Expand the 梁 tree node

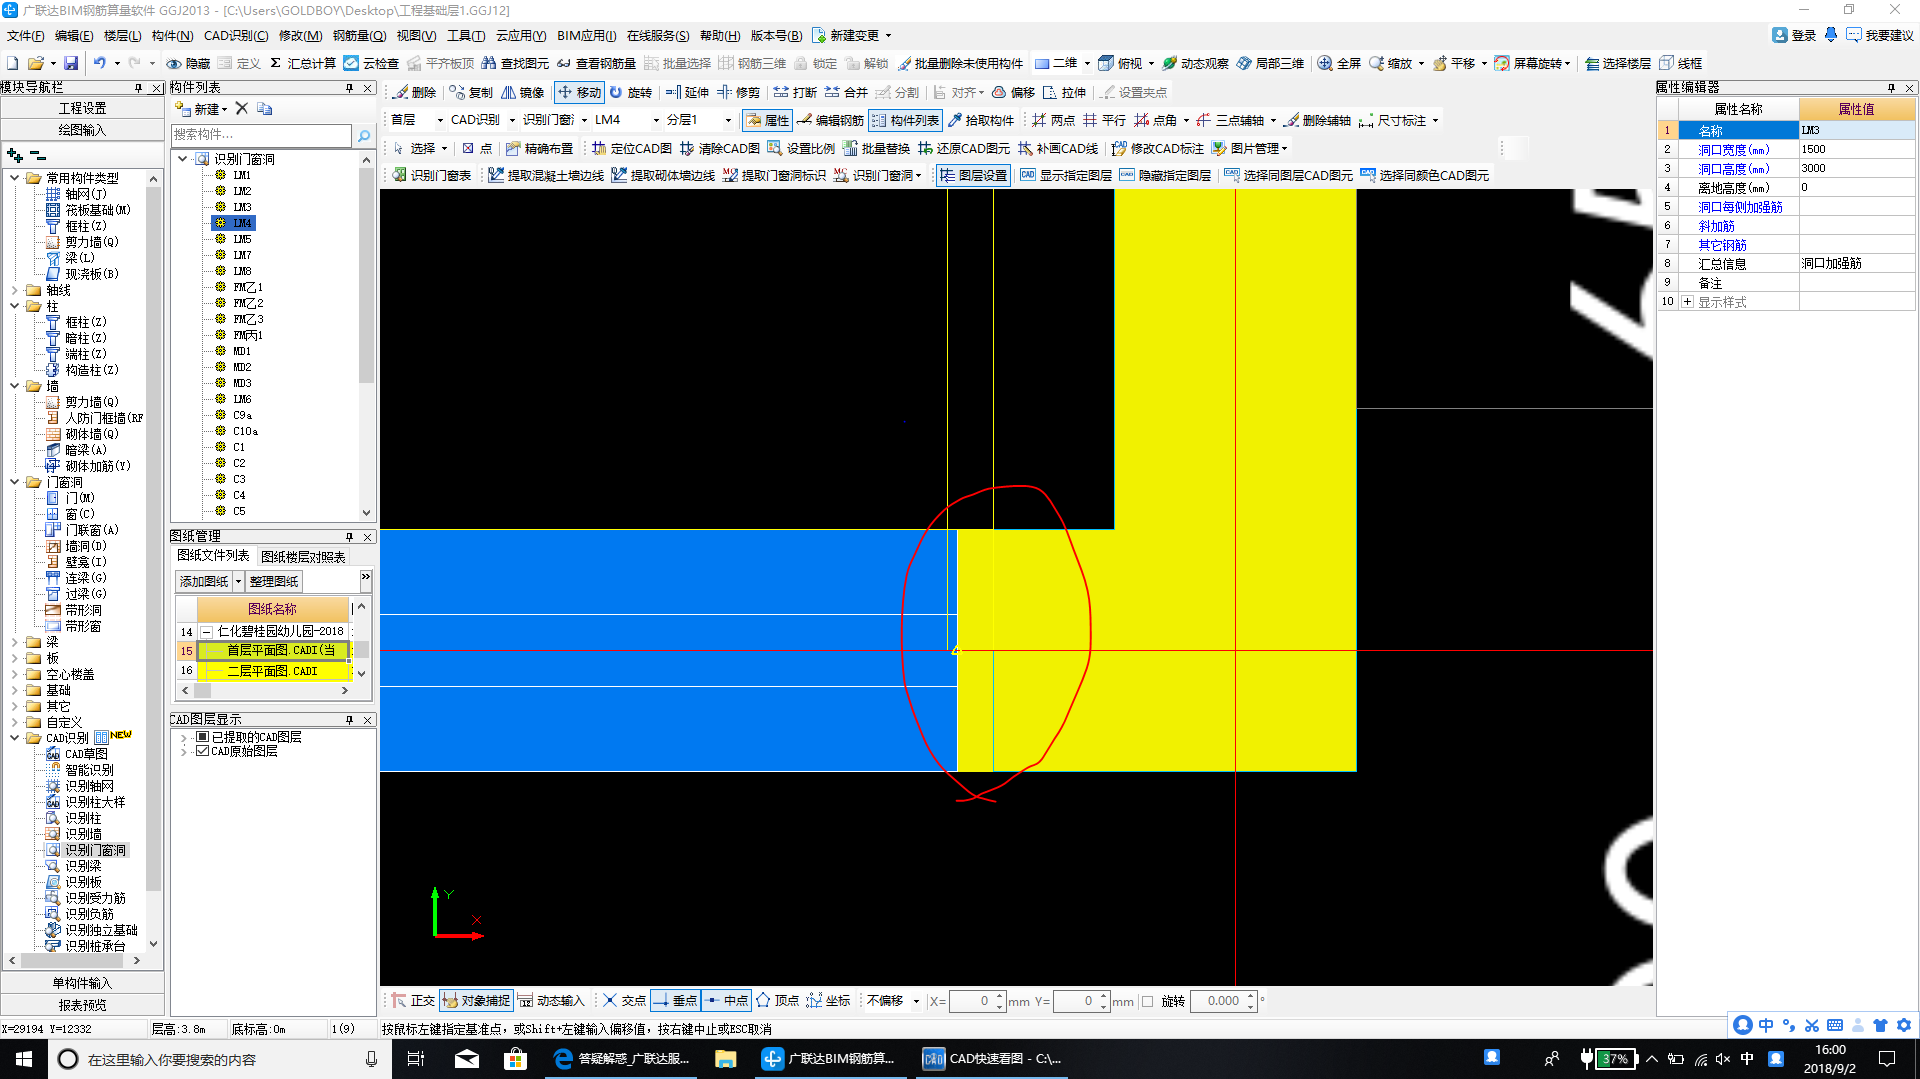click(15, 642)
